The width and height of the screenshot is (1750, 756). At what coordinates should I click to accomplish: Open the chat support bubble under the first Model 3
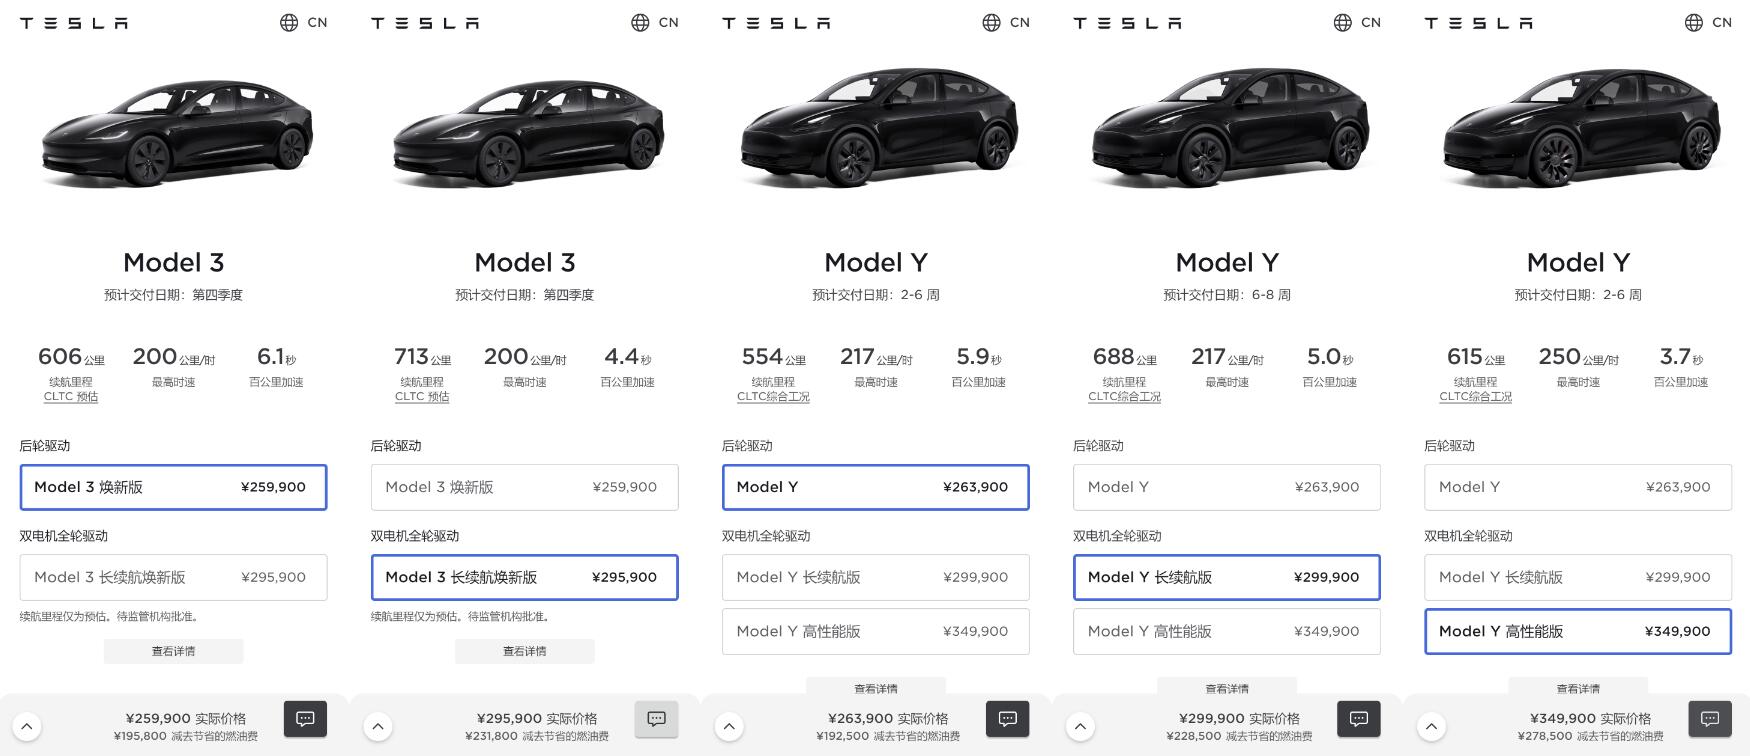(305, 719)
